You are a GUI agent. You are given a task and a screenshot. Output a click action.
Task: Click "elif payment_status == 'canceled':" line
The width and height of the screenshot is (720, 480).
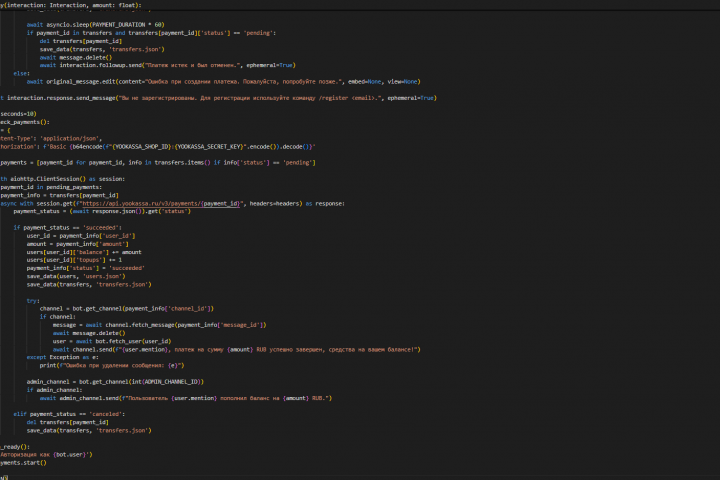click(69, 414)
